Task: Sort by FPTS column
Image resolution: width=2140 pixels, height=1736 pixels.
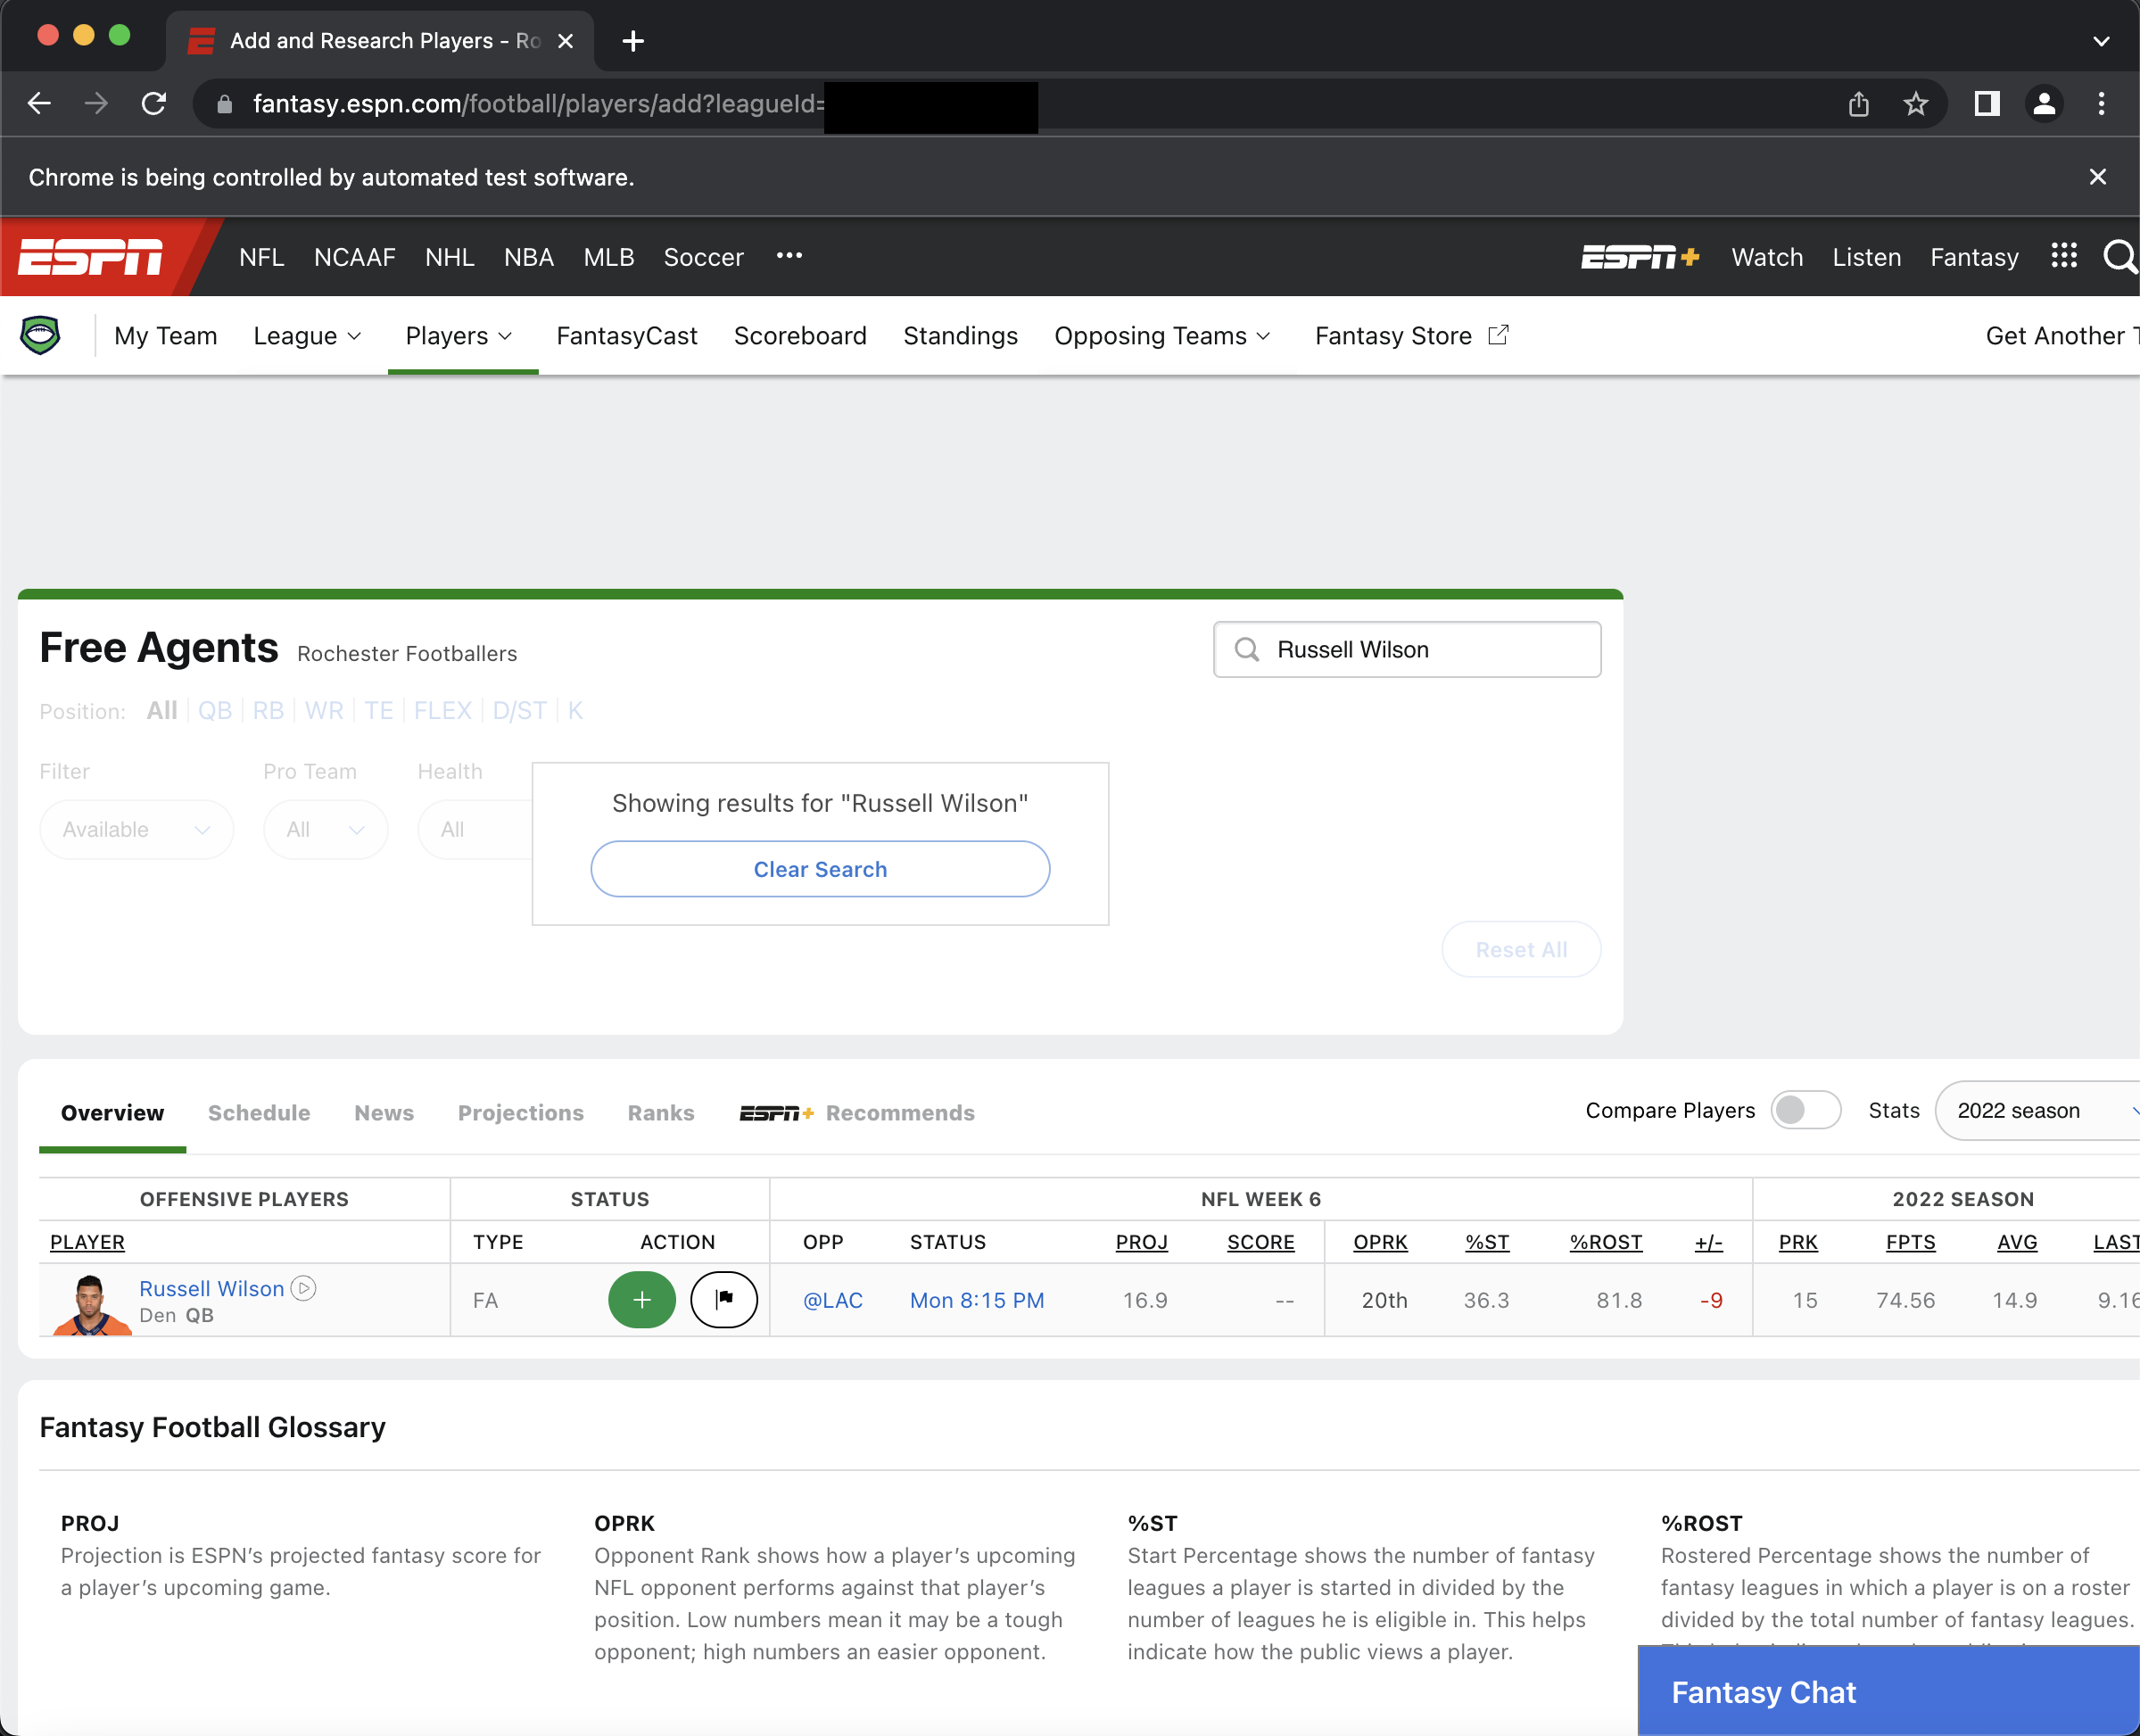Action: [x=1911, y=1242]
